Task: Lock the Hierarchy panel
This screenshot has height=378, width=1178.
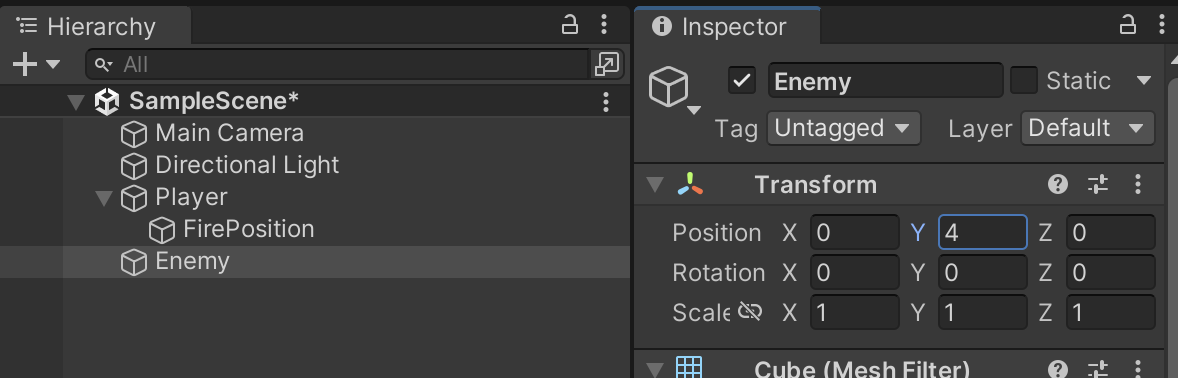Action: [570, 26]
